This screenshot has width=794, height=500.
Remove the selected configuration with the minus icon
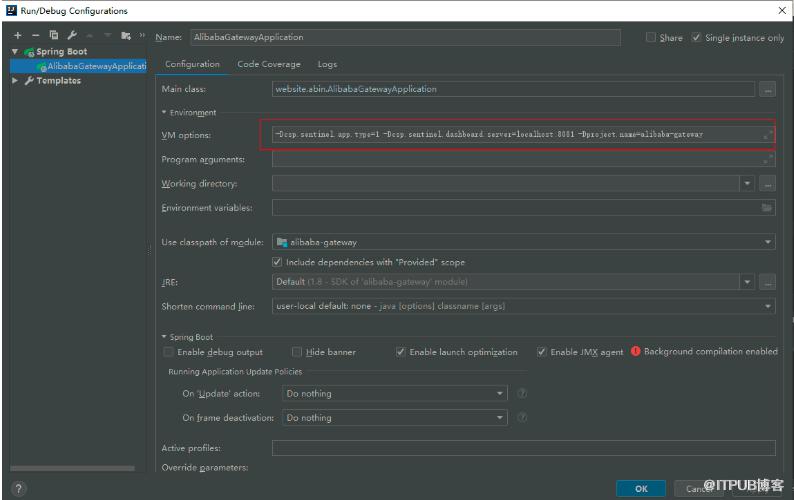pyautogui.click(x=35, y=35)
